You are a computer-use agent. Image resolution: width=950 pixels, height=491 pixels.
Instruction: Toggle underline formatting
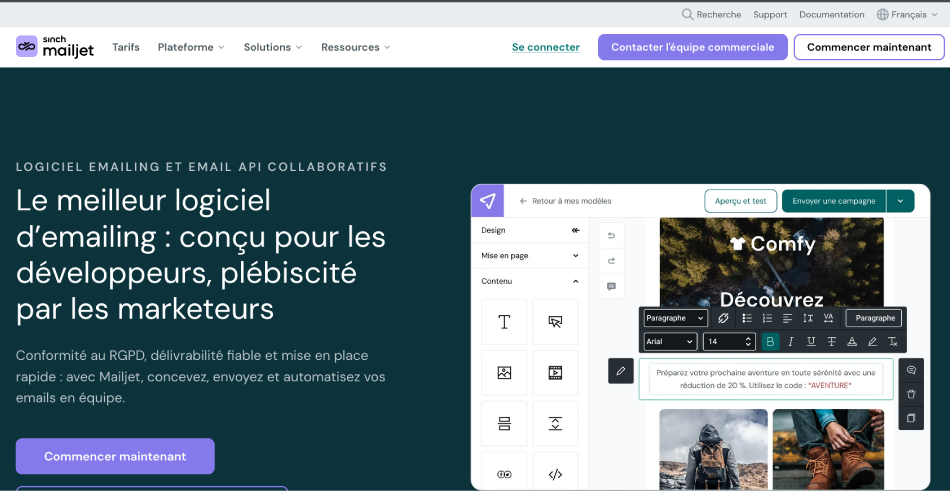pos(811,342)
